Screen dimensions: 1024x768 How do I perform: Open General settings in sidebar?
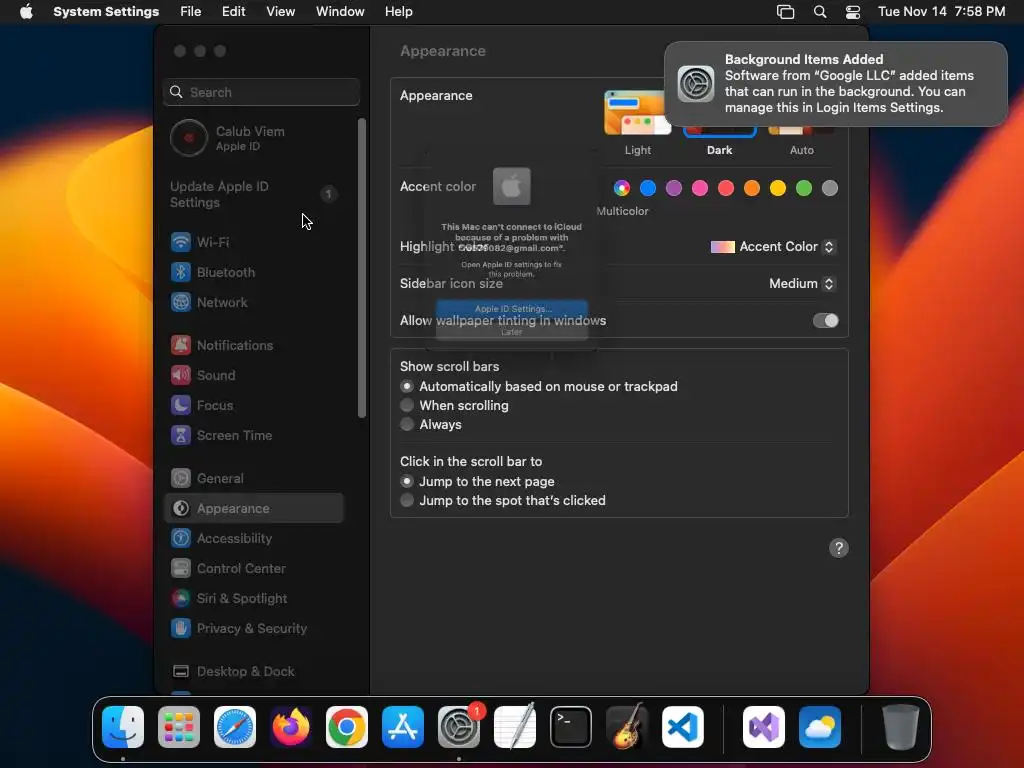click(x=254, y=479)
